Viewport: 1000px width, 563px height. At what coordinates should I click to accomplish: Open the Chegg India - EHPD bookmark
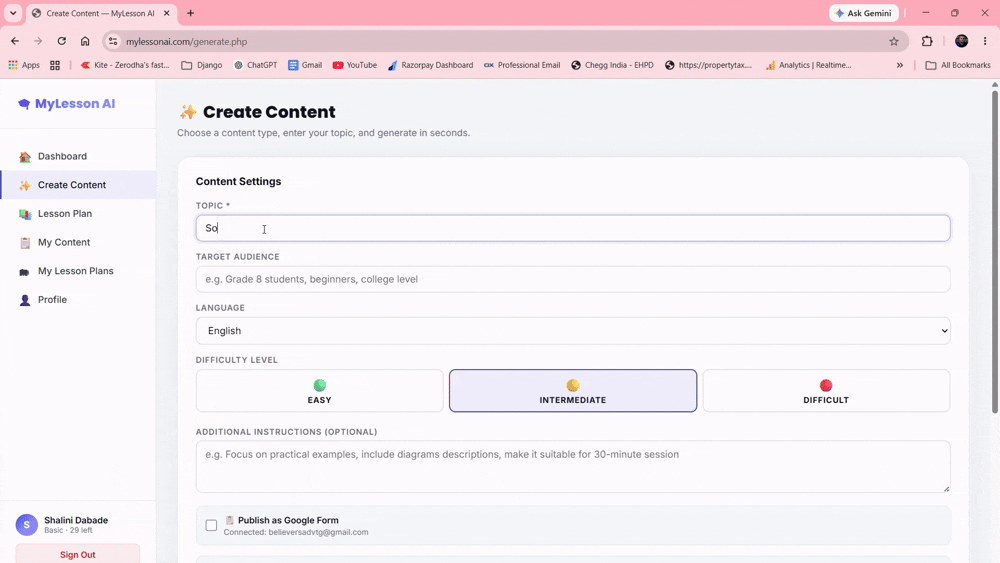612,65
